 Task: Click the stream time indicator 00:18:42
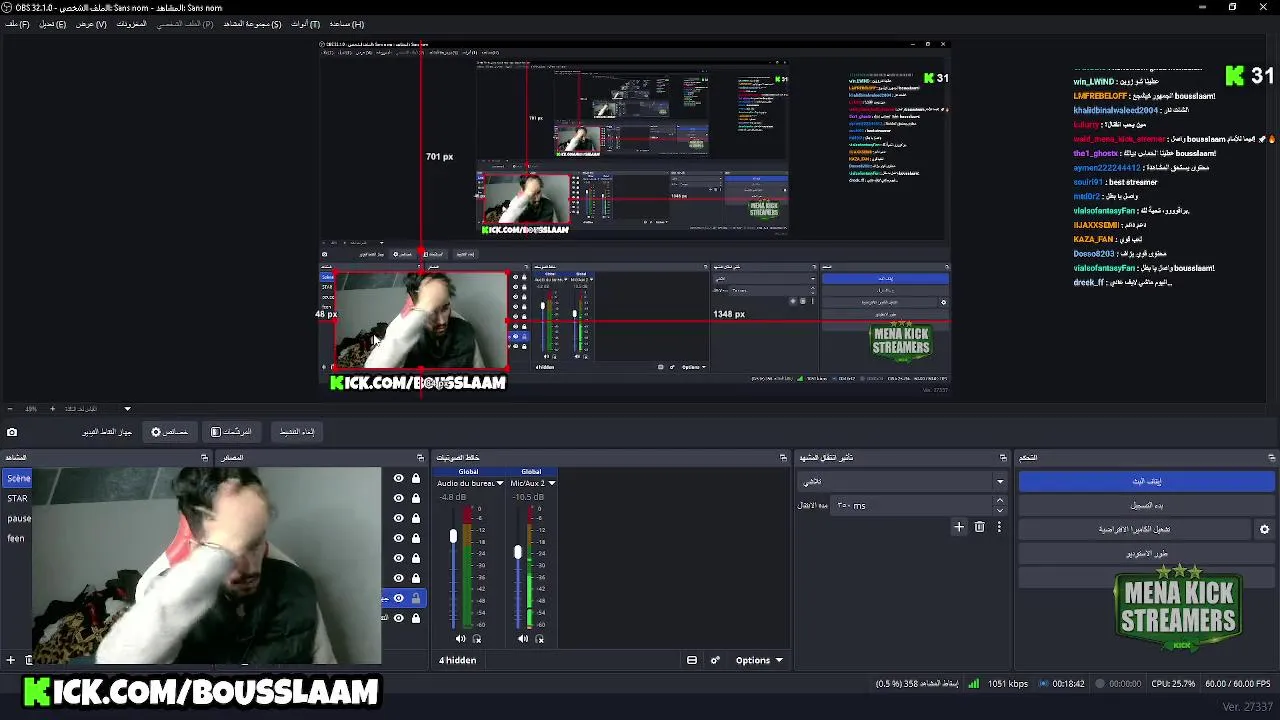click(1068, 684)
